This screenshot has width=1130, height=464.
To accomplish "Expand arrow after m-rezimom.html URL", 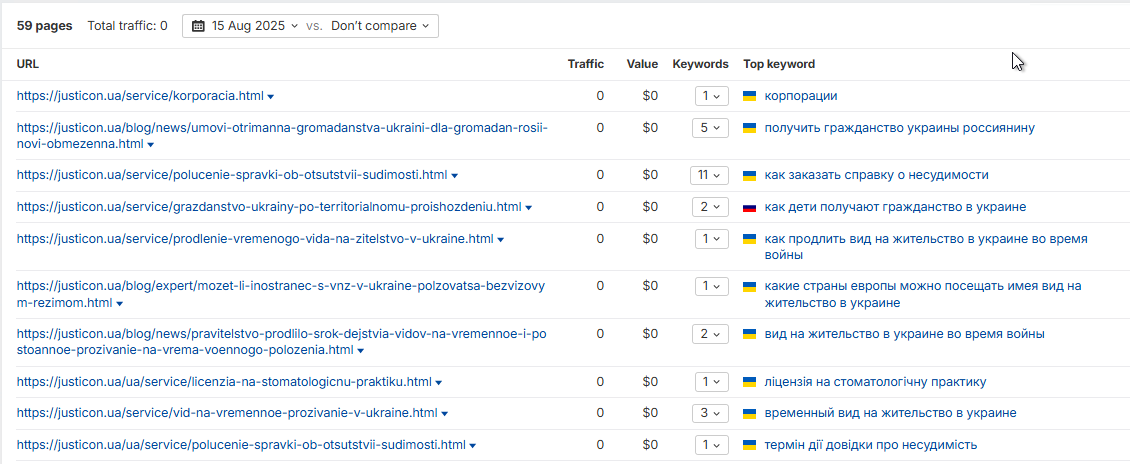I will pos(120,304).
